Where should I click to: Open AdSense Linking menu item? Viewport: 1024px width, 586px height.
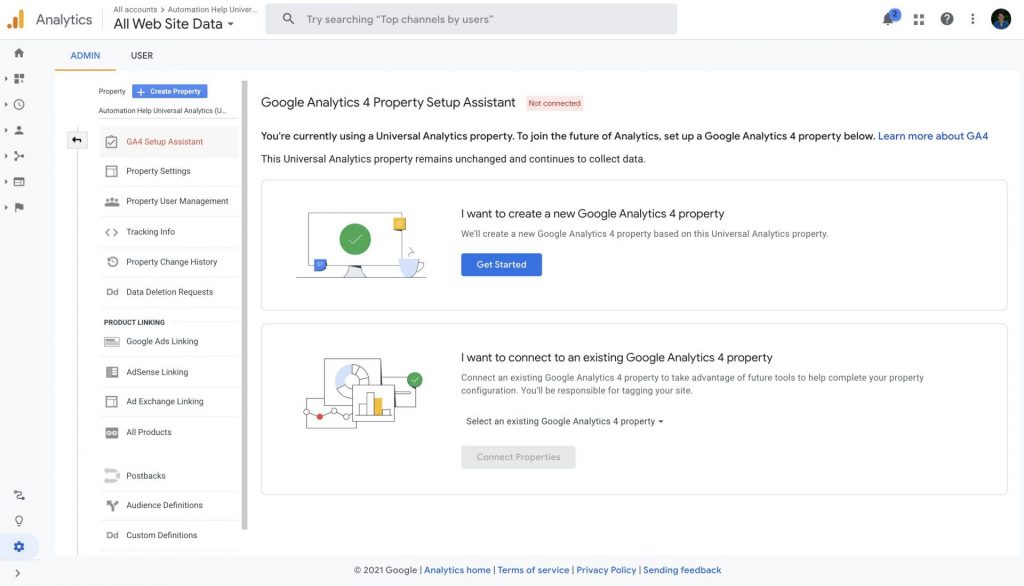coord(169,372)
